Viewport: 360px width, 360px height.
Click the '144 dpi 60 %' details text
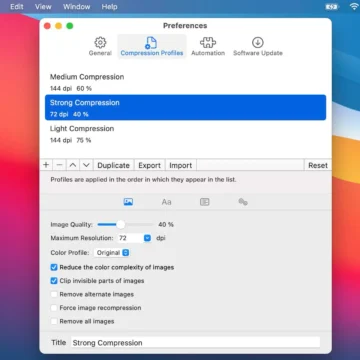pyautogui.click(x=71, y=88)
